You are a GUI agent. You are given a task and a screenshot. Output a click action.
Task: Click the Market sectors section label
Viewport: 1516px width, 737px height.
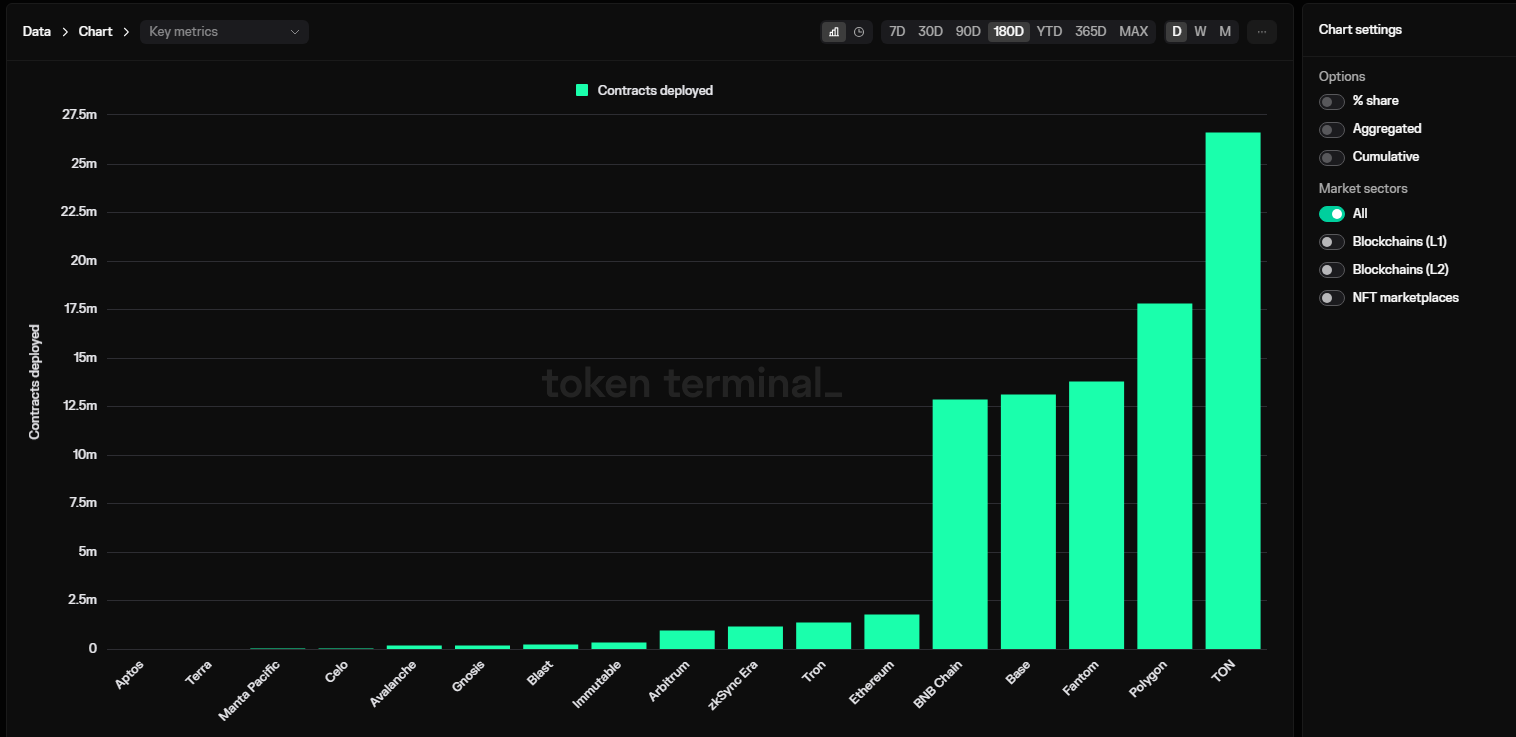tap(1363, 188)
